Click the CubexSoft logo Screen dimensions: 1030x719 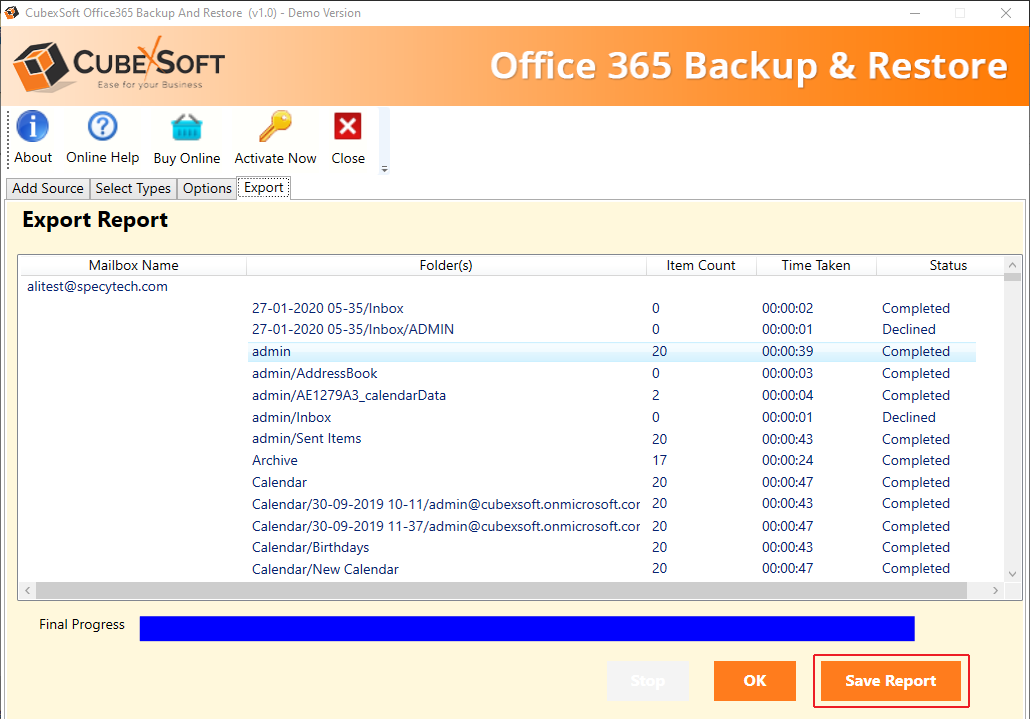[119, 66]
